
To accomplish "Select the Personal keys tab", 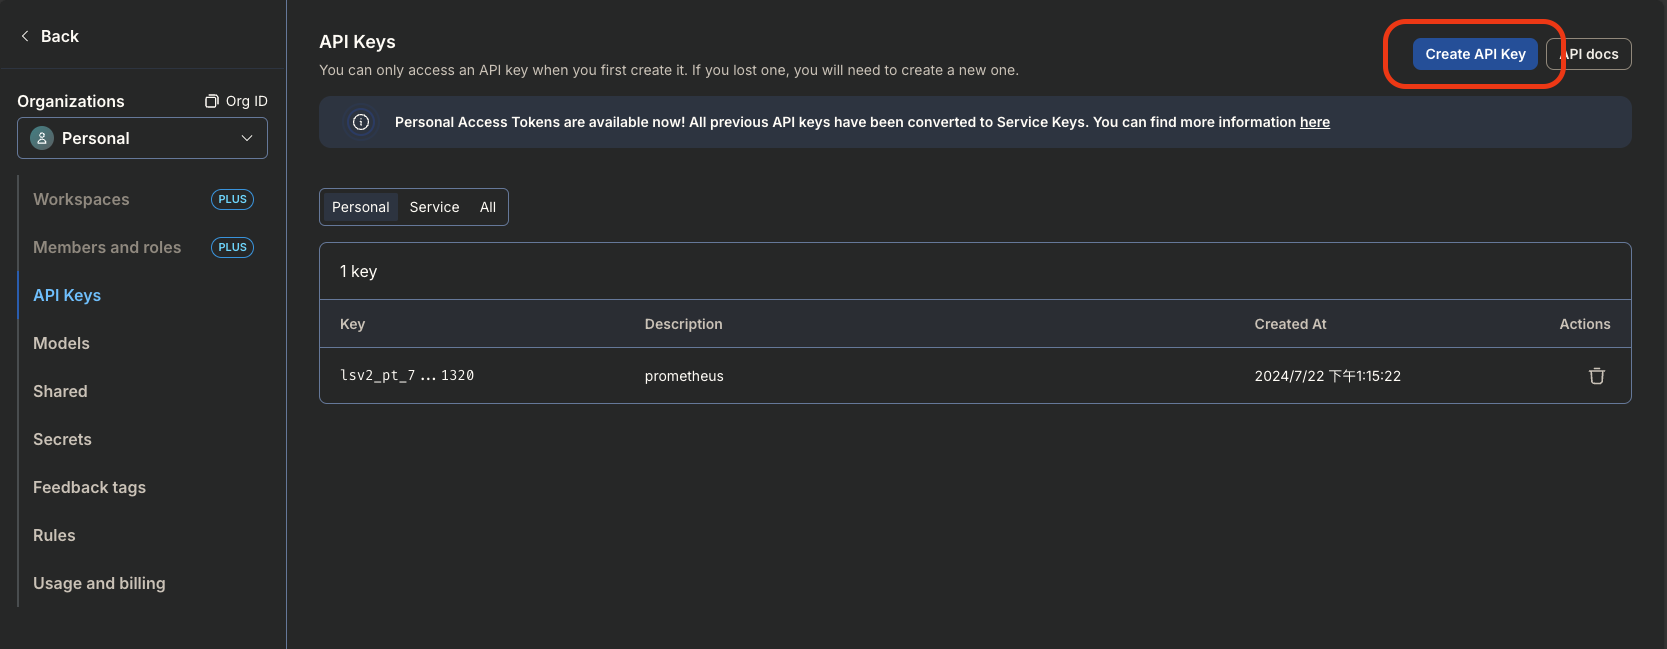I will [360, 207].
